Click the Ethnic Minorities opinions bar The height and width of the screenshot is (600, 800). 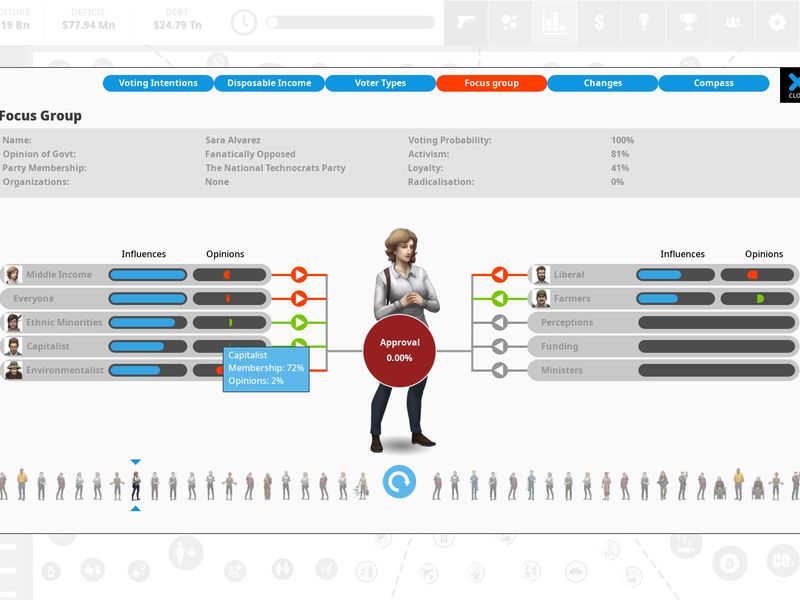(230, 322)
